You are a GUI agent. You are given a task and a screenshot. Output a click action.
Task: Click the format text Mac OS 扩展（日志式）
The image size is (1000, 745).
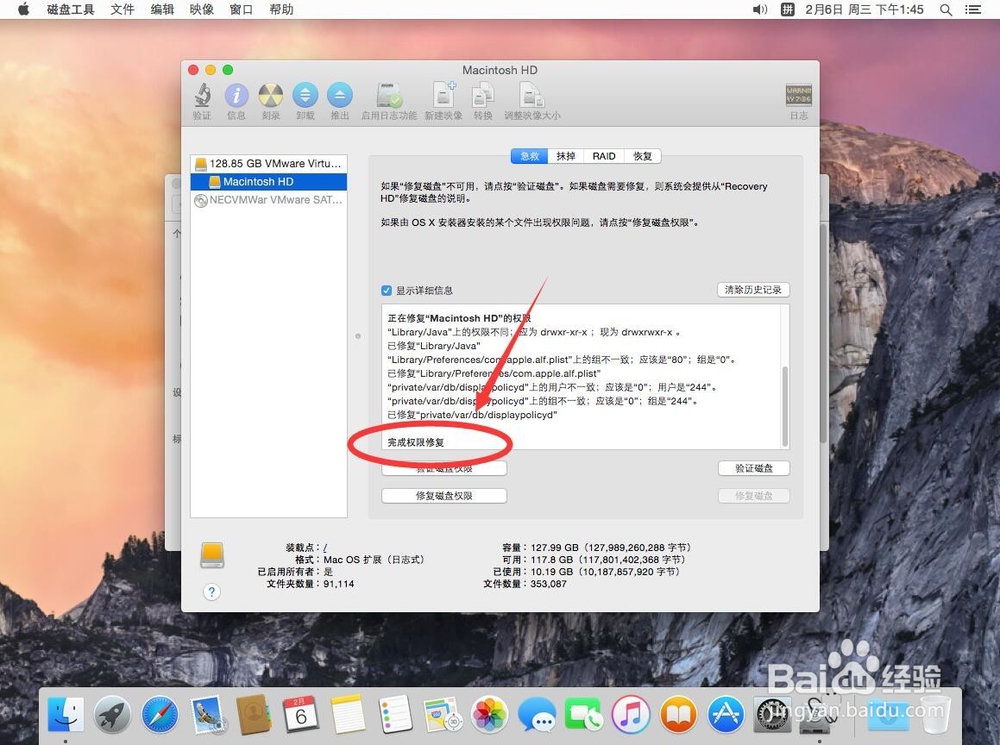[x=374, y=560]
